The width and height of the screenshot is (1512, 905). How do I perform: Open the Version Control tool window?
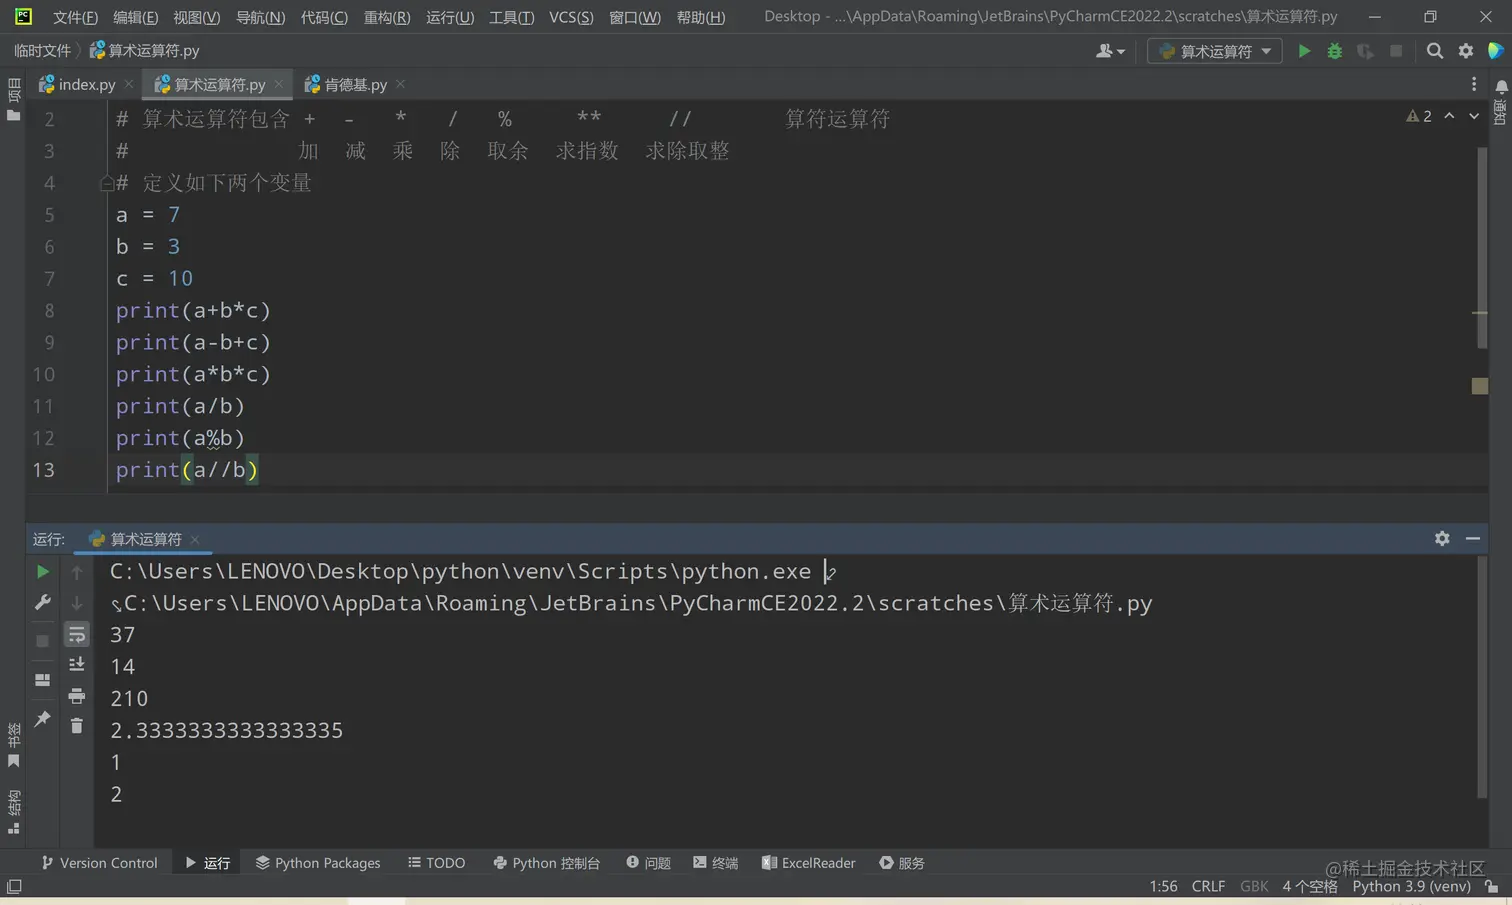pos(99,863)
